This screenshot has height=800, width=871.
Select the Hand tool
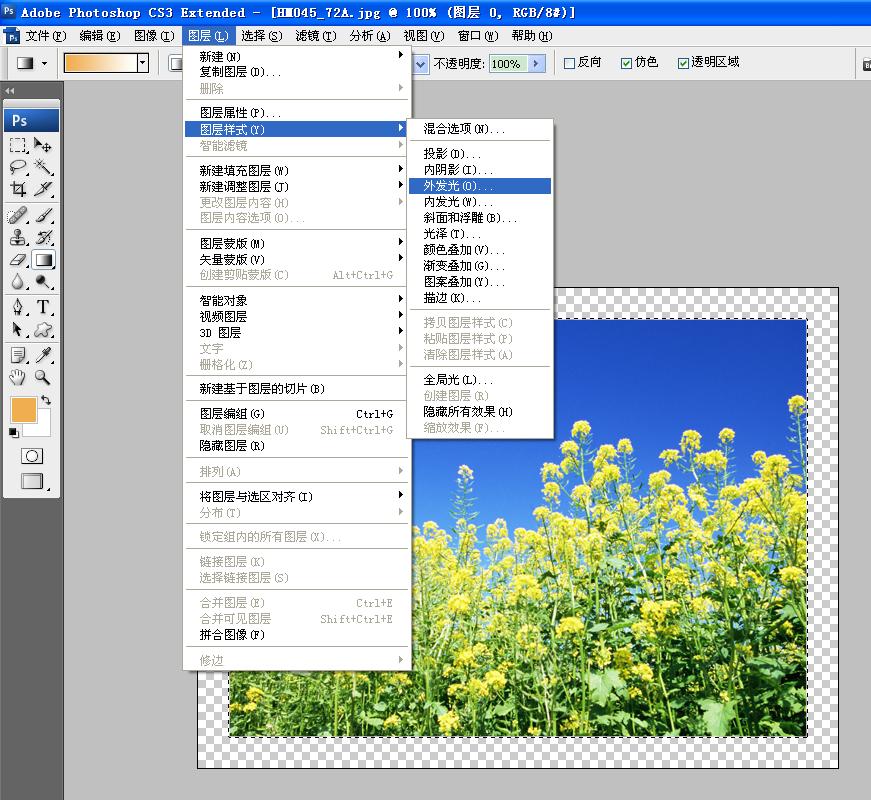[18, 377]
